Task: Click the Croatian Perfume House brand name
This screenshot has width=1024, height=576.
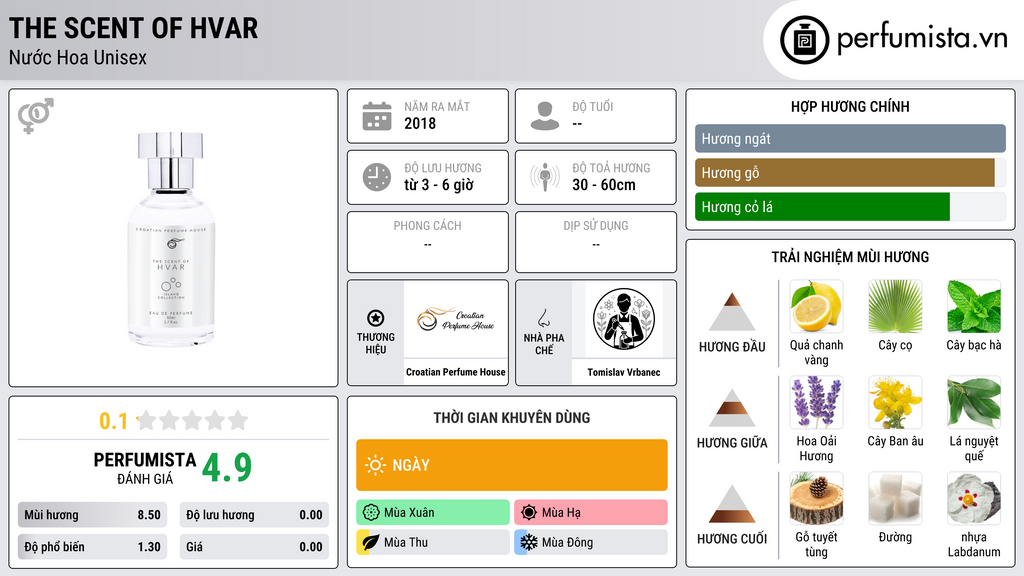Action: tap(456, 372)
